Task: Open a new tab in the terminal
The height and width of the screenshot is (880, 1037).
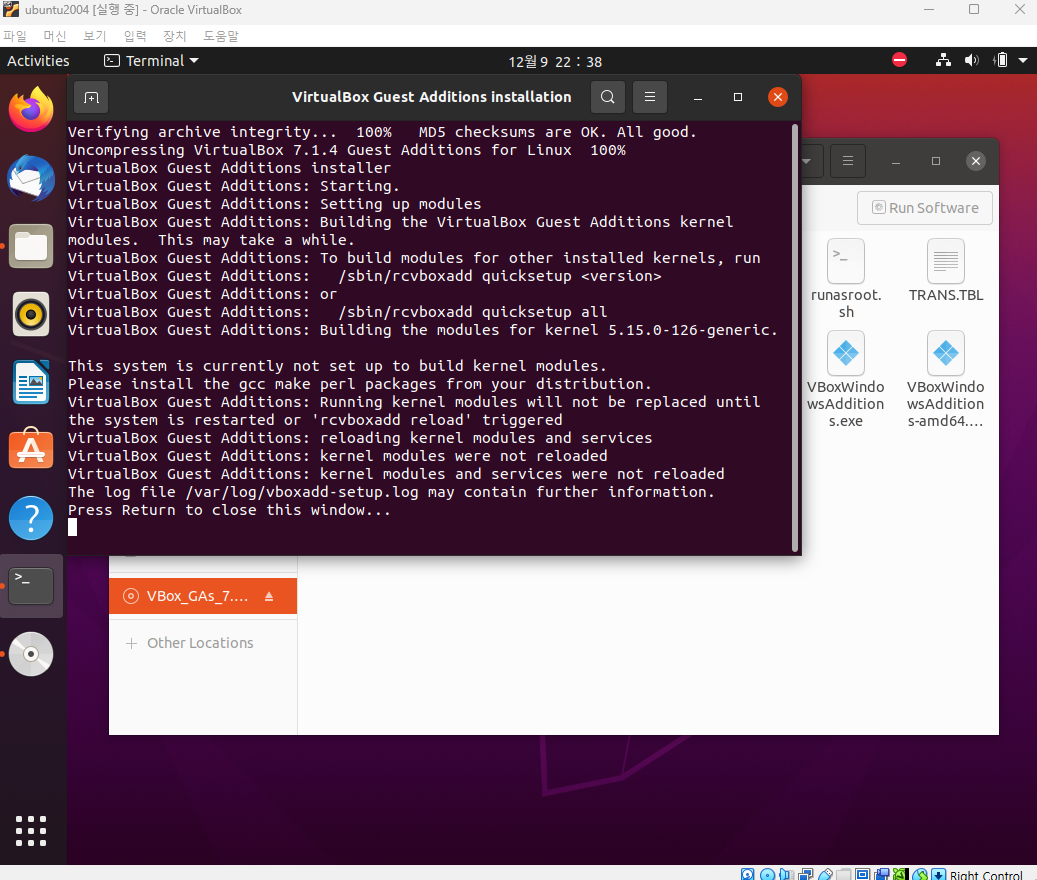Action: (91, 97)
